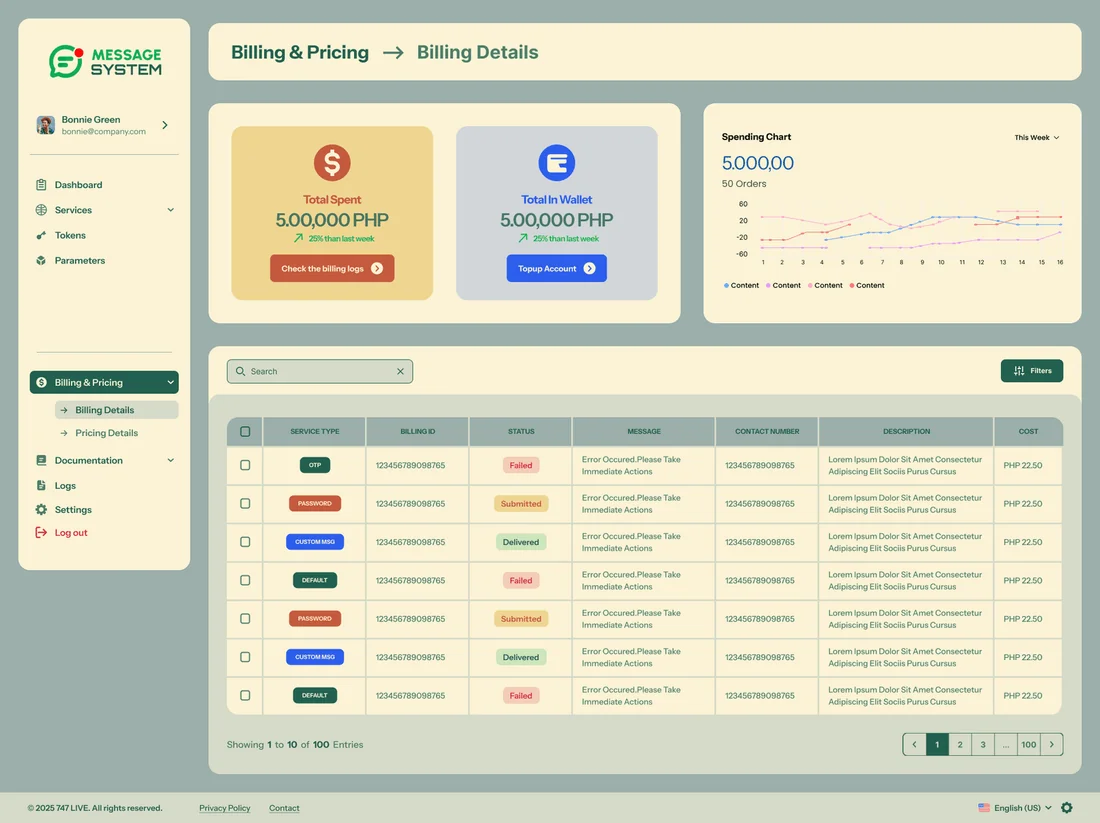Click the blue Content legend dot
This screenshot has height=823, width=1100.
click(x=726, y=286)
